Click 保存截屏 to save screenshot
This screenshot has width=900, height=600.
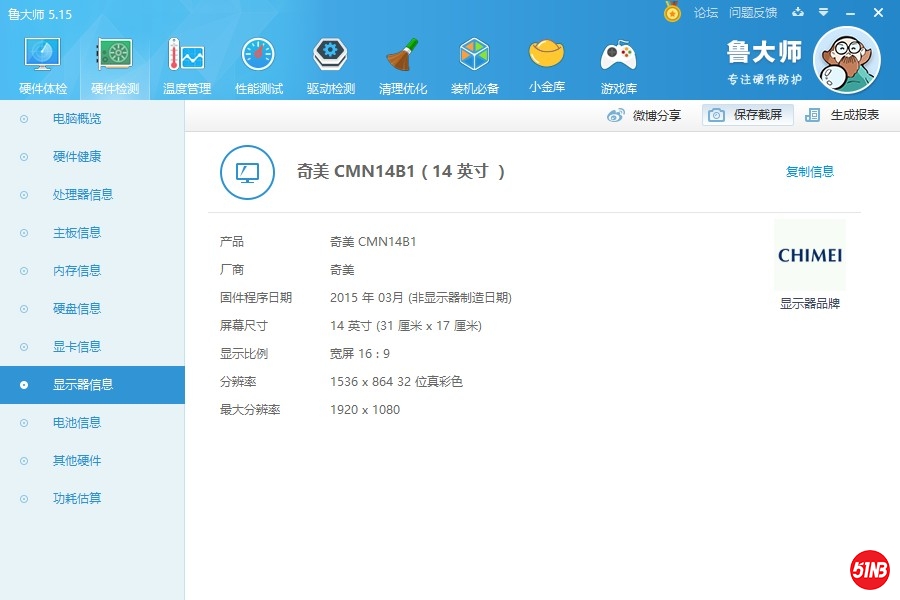(747, 115)
